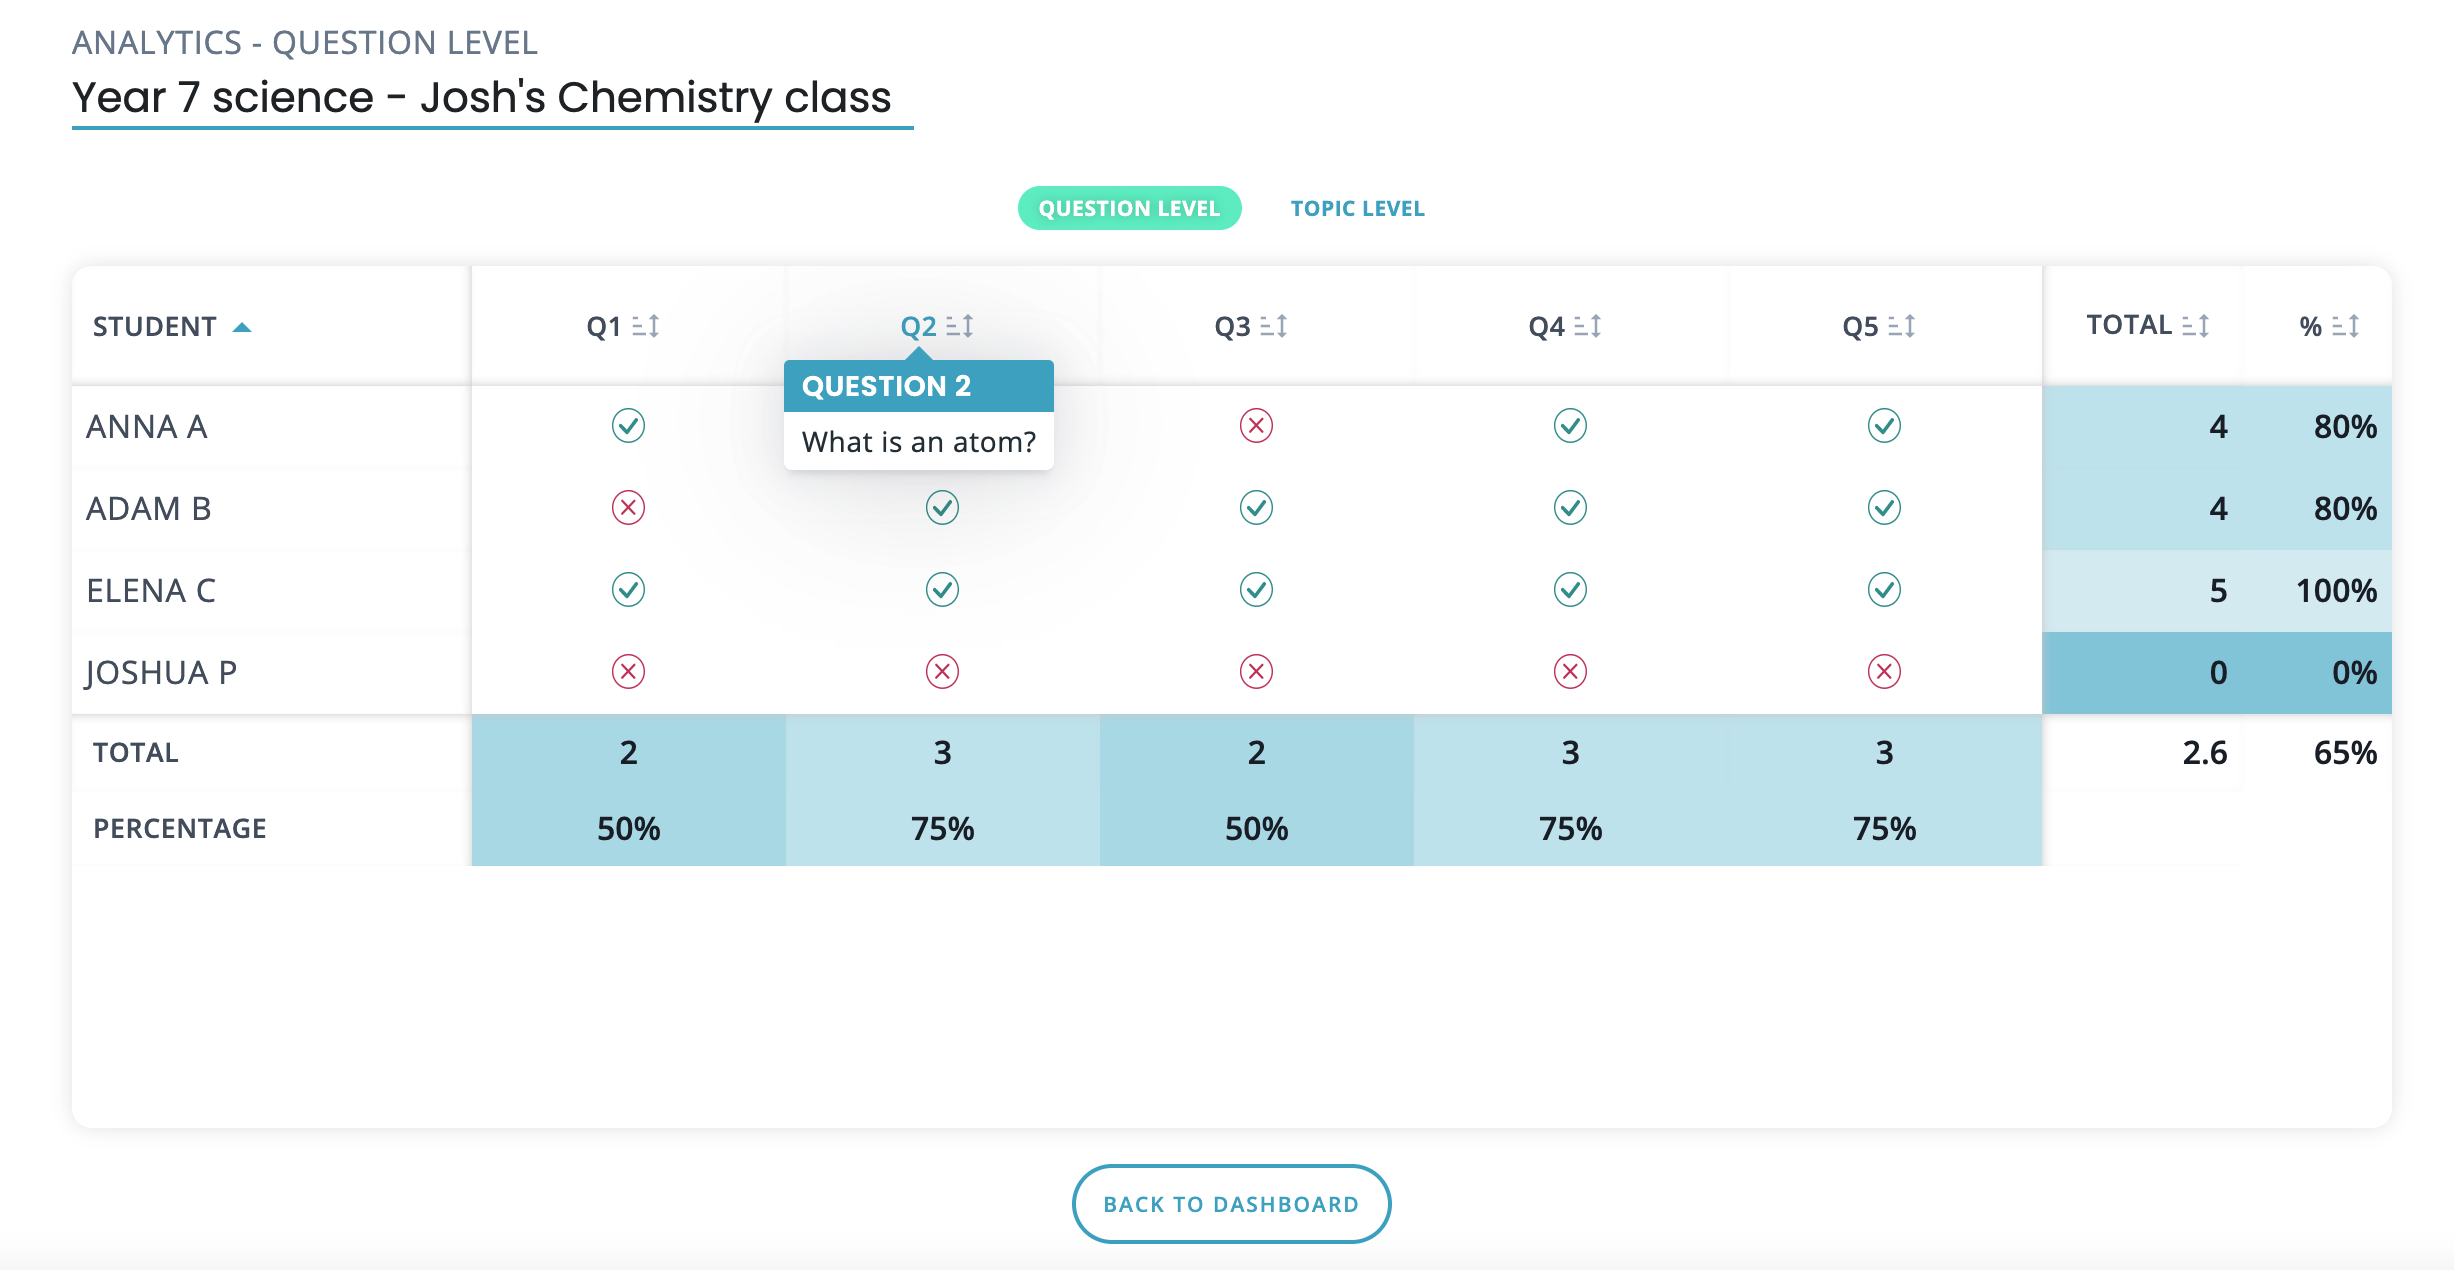
Task: Click the 0% cell for Joshua P
Action: pyautogui.click(x=2354, y=672)
